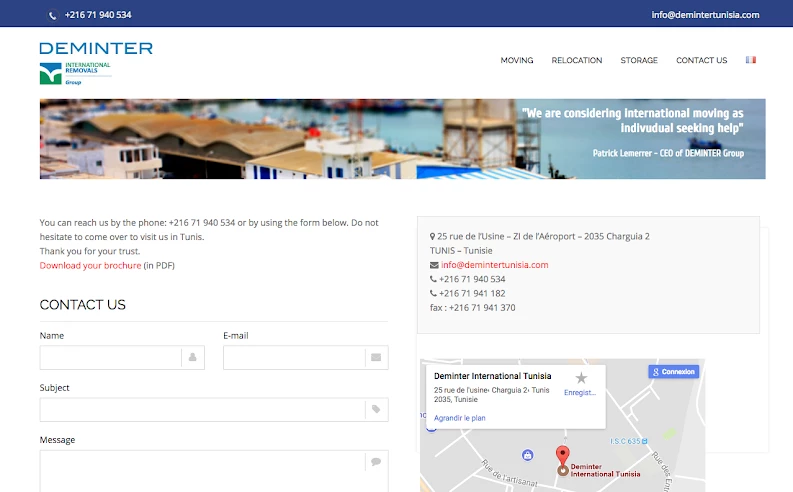This screenshot has height=492, width=793.
Task: Click the person icon in Name field
Action: tap(192, 357)
